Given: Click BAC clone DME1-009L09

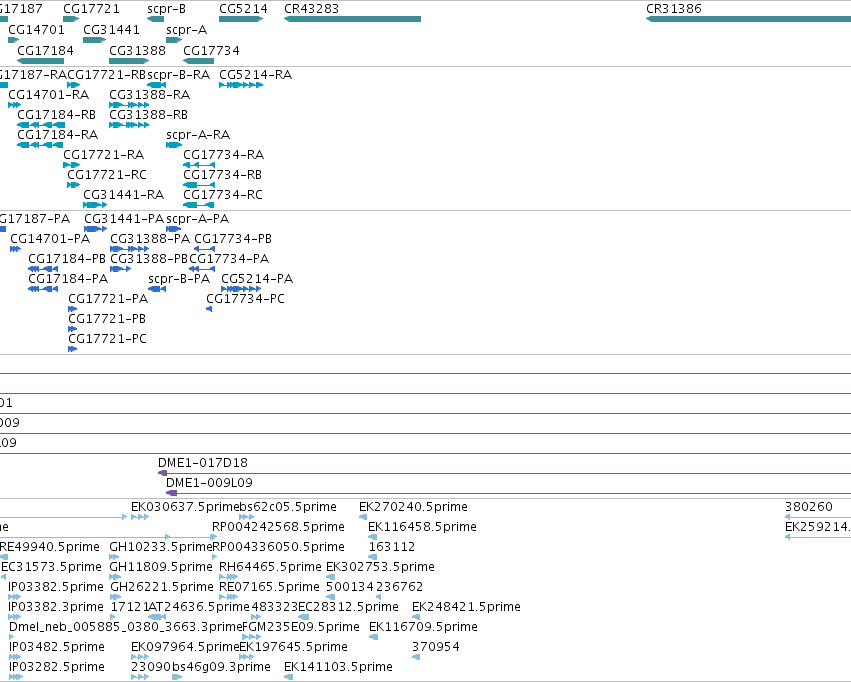Looking at the screenshot, I should tap(209, 483).
